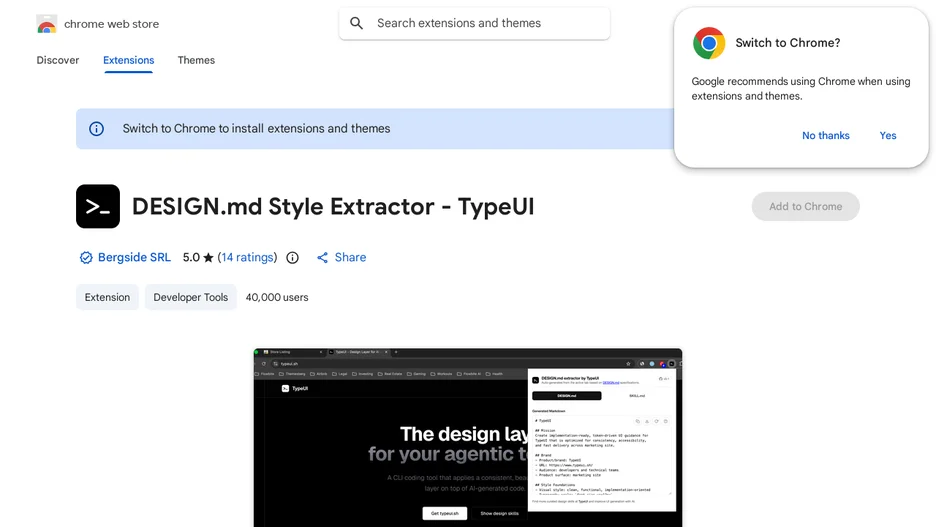Open the extension preview screenshot
Screen dimensions: 936x527
(468, 437)
